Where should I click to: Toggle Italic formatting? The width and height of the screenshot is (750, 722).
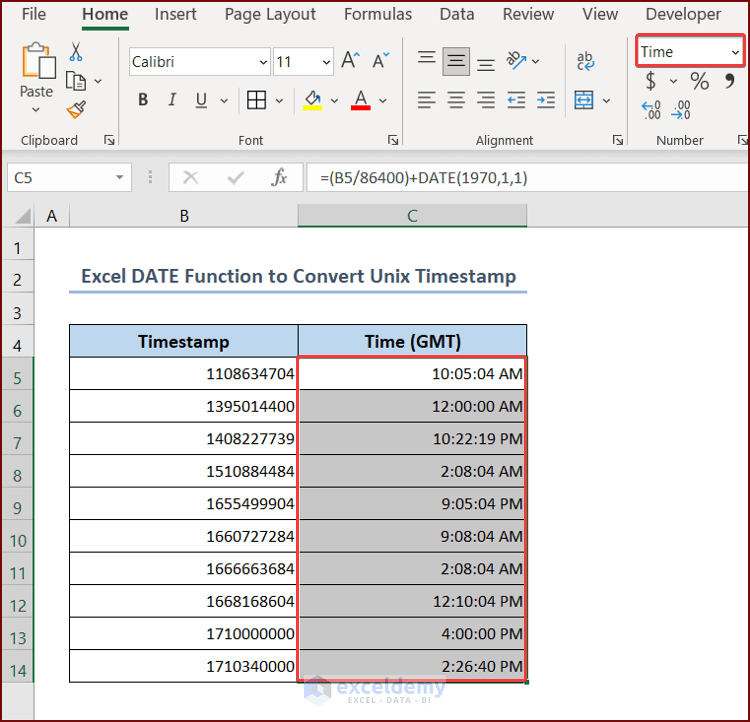[172, 100]
